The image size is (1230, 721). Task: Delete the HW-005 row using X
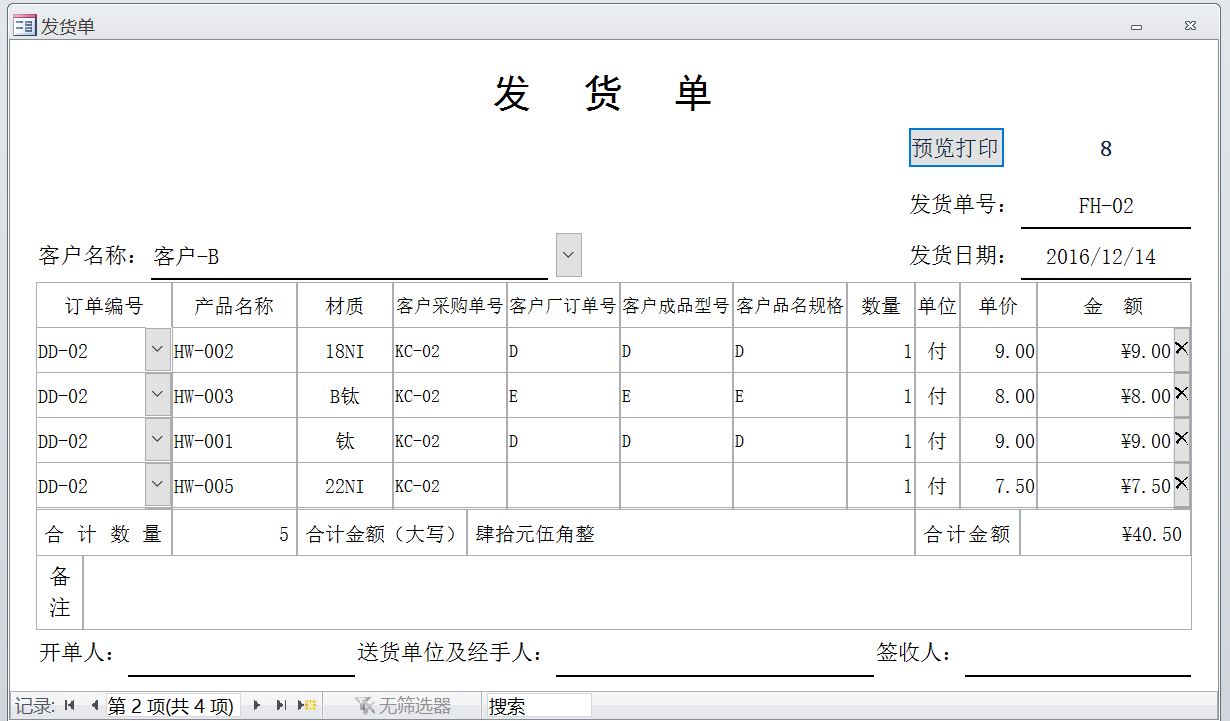tap(1181, 484)
